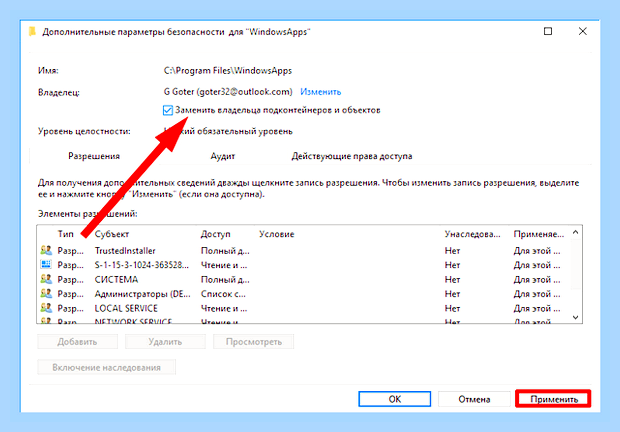Sort by the Тип column header
Image resolution: width=620 pixels, height=432 pixels.
click(x=65, y=234)
